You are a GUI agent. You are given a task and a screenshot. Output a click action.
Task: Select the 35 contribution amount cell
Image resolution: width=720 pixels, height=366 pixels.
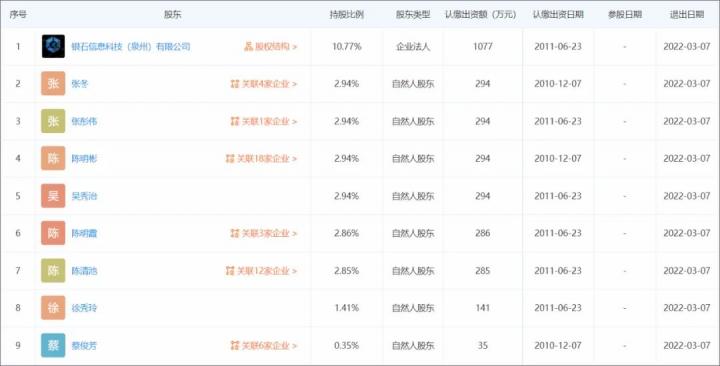483,346
